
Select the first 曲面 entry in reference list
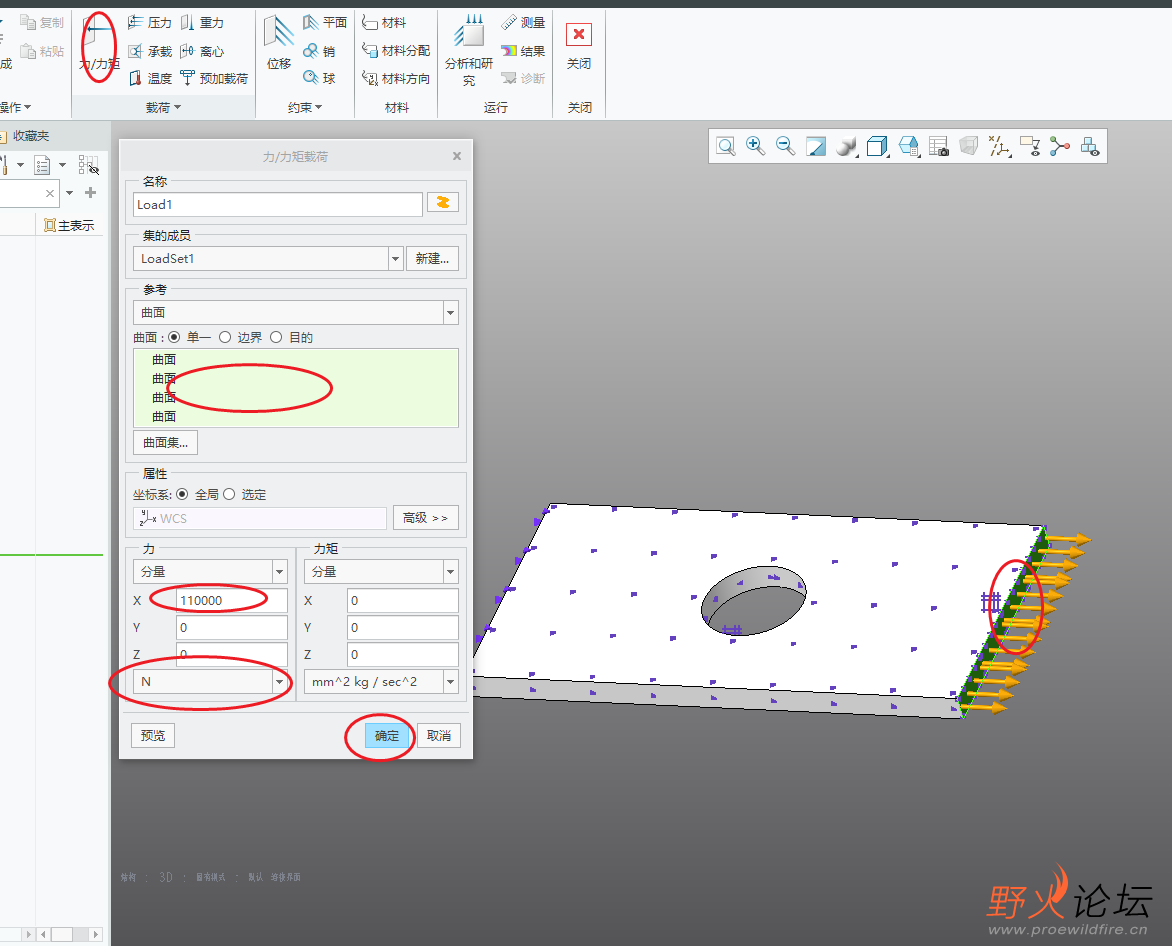coord(164,359)
